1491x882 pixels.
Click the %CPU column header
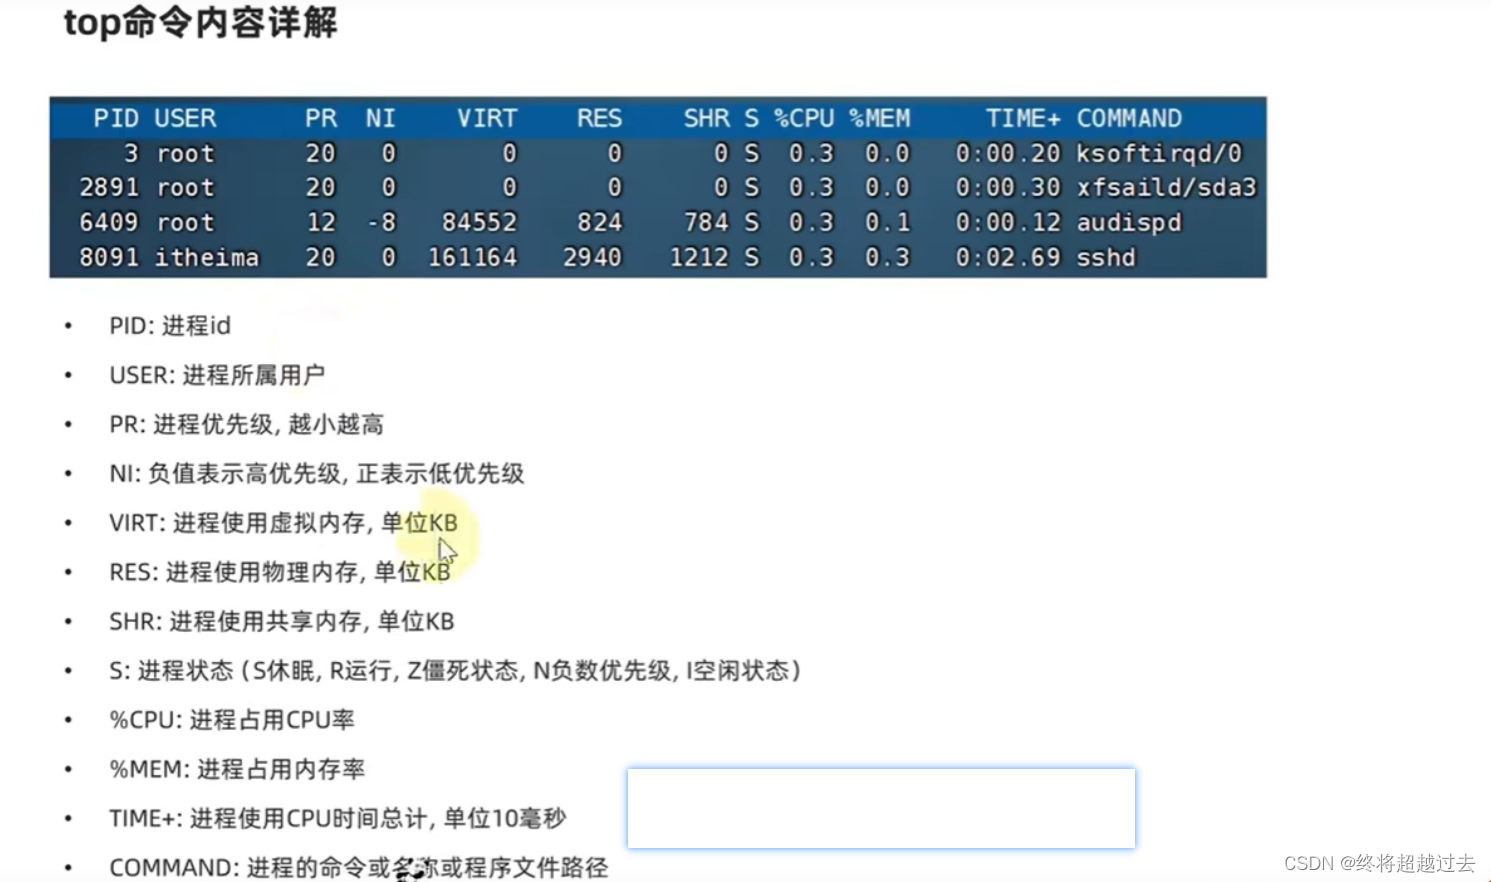click(804, 118)
